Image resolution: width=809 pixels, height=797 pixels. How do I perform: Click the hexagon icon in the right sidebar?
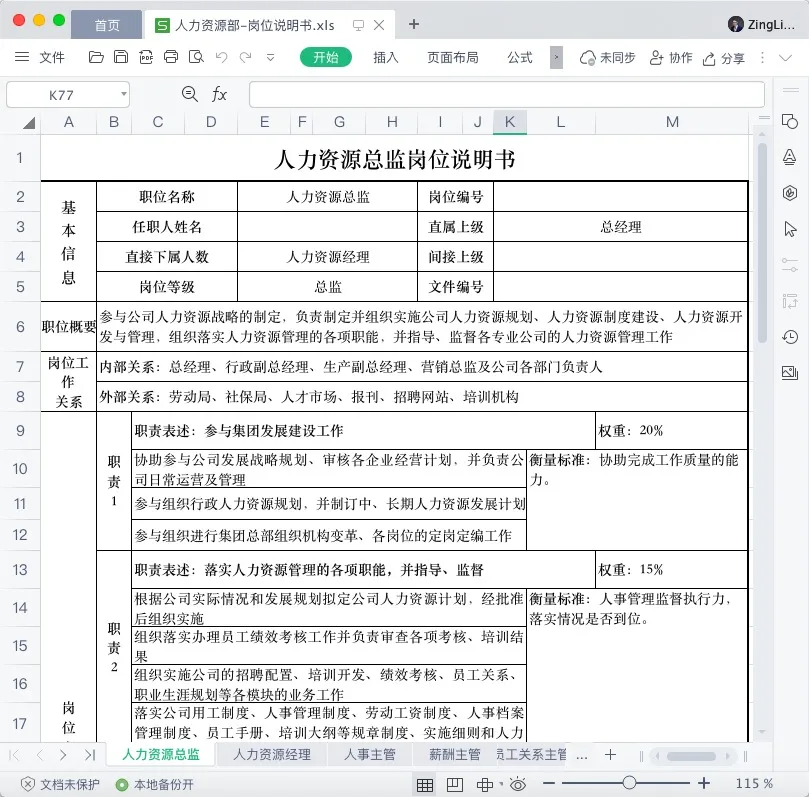(x=789, y=193)
